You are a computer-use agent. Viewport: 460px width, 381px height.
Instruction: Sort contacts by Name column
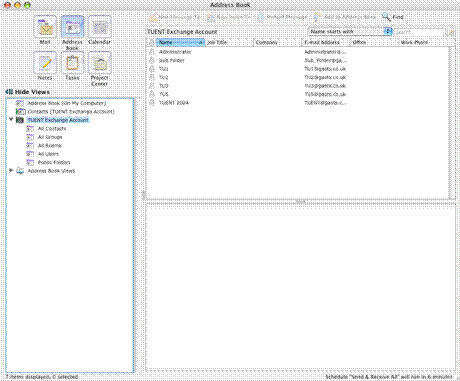tap(180, 42)
